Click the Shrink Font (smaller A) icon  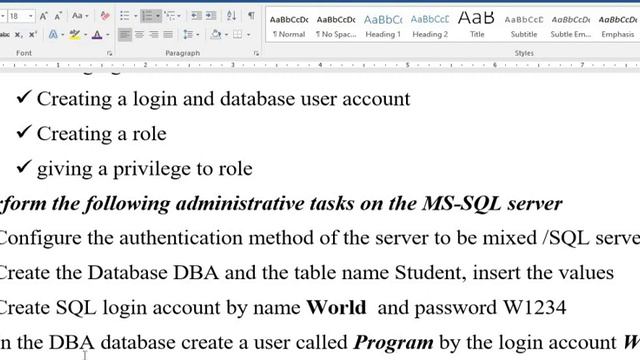(x=58, y=16)
